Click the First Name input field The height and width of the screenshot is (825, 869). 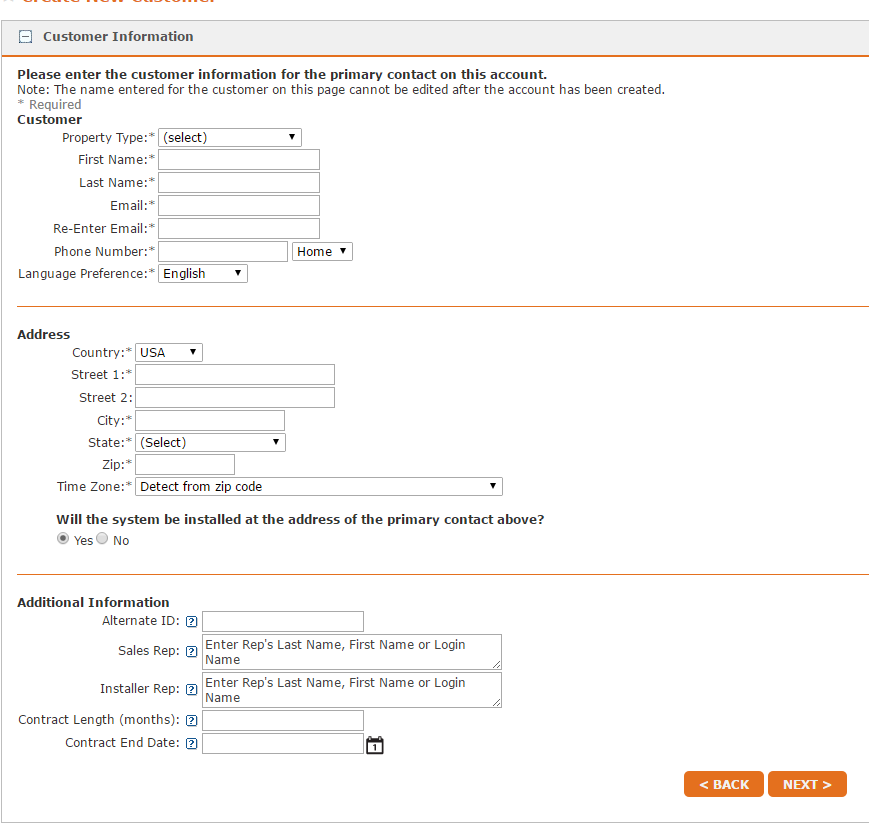[239, 160]
